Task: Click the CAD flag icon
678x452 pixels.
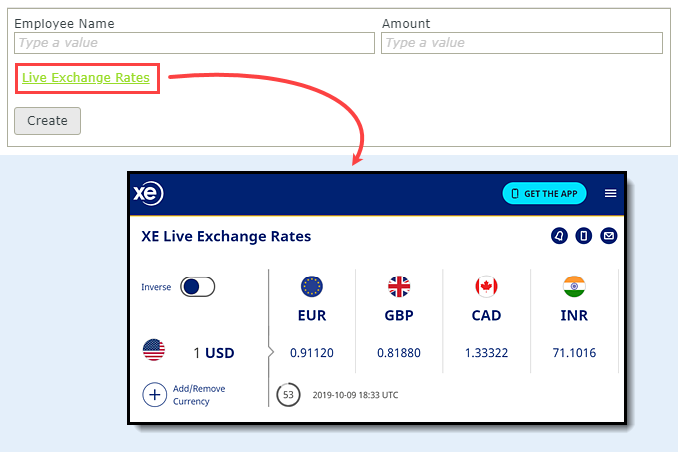Action: [x=486, y=287]
